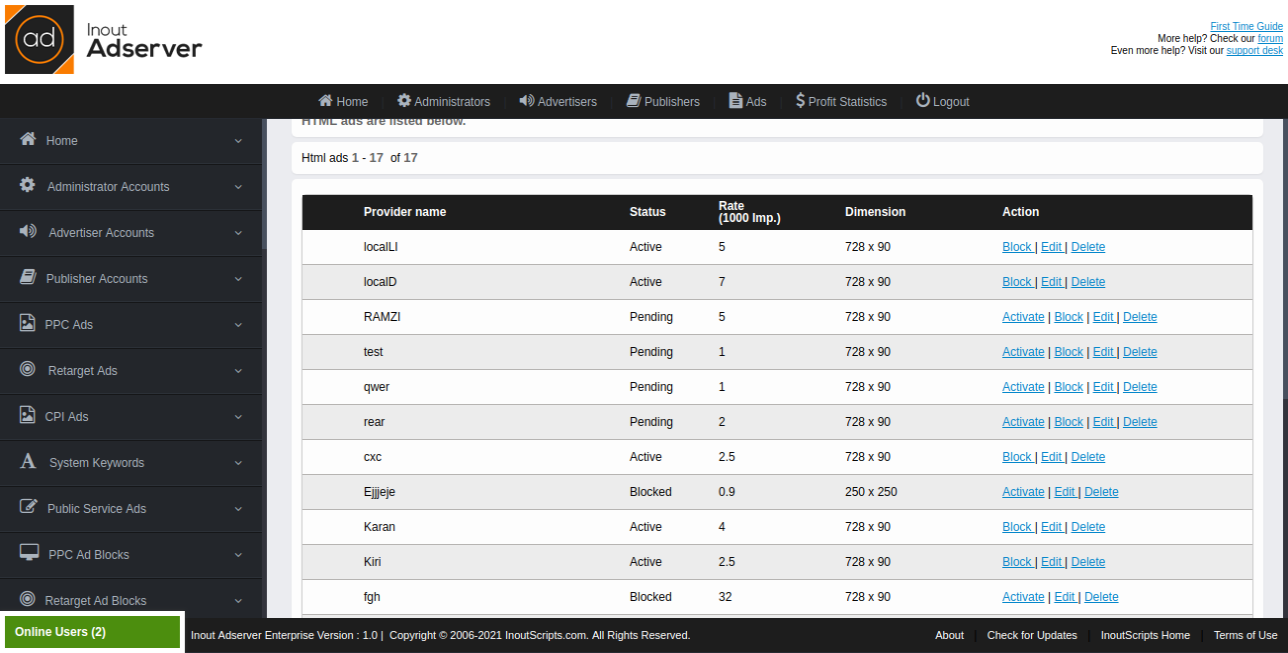Click the house icon in top navigation
Screen dimensions: 1288x653
(x=325, y=100)
